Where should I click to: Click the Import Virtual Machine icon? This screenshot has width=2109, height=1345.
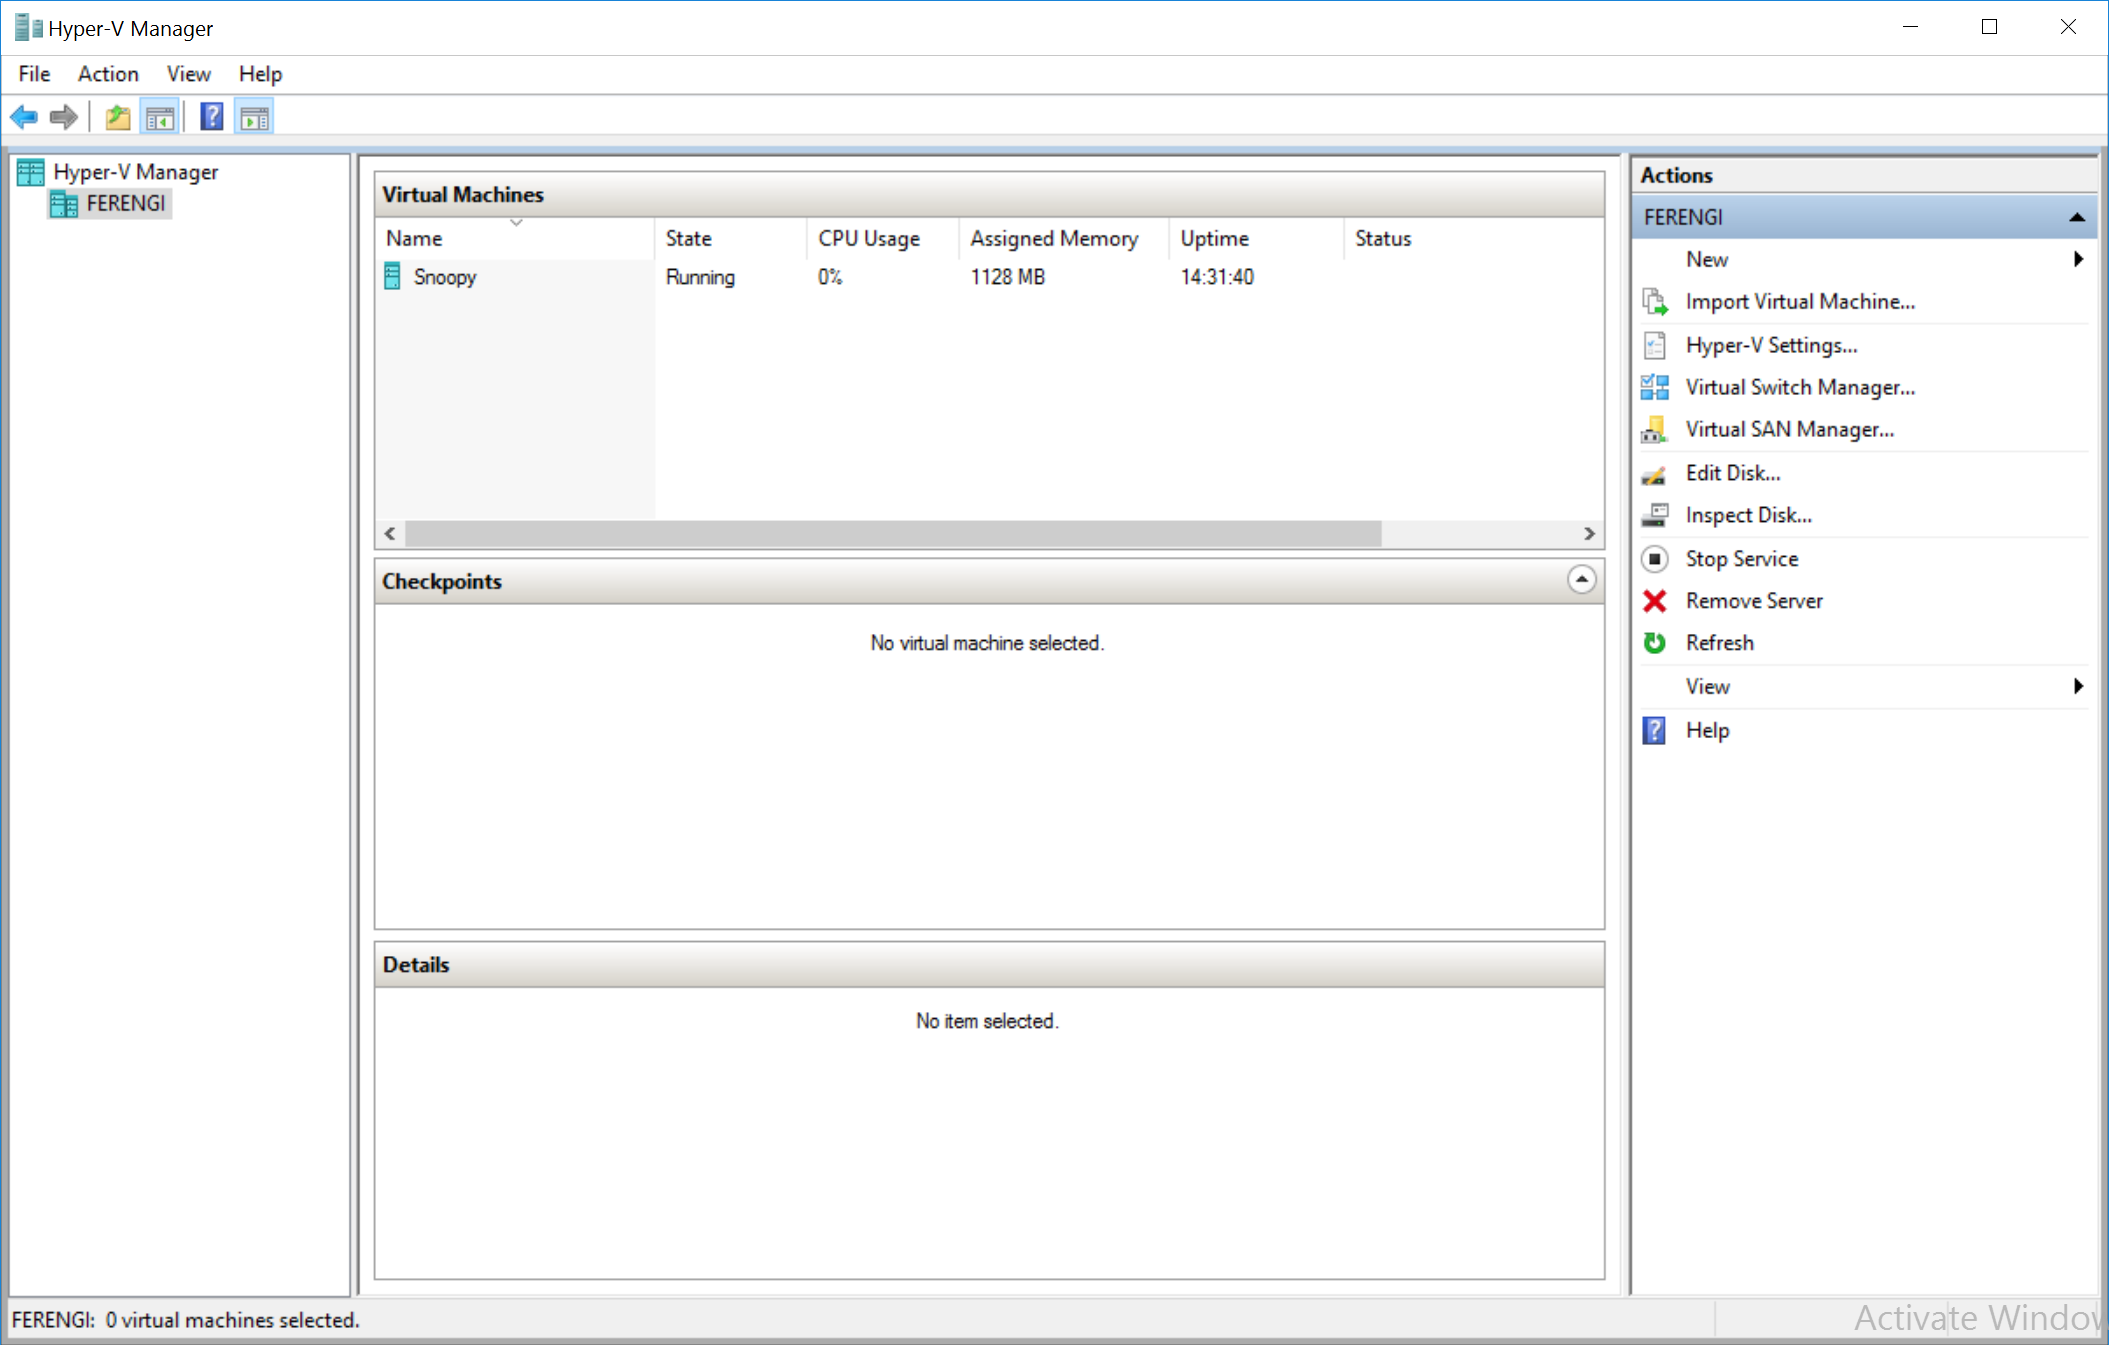pos(1655,302)
